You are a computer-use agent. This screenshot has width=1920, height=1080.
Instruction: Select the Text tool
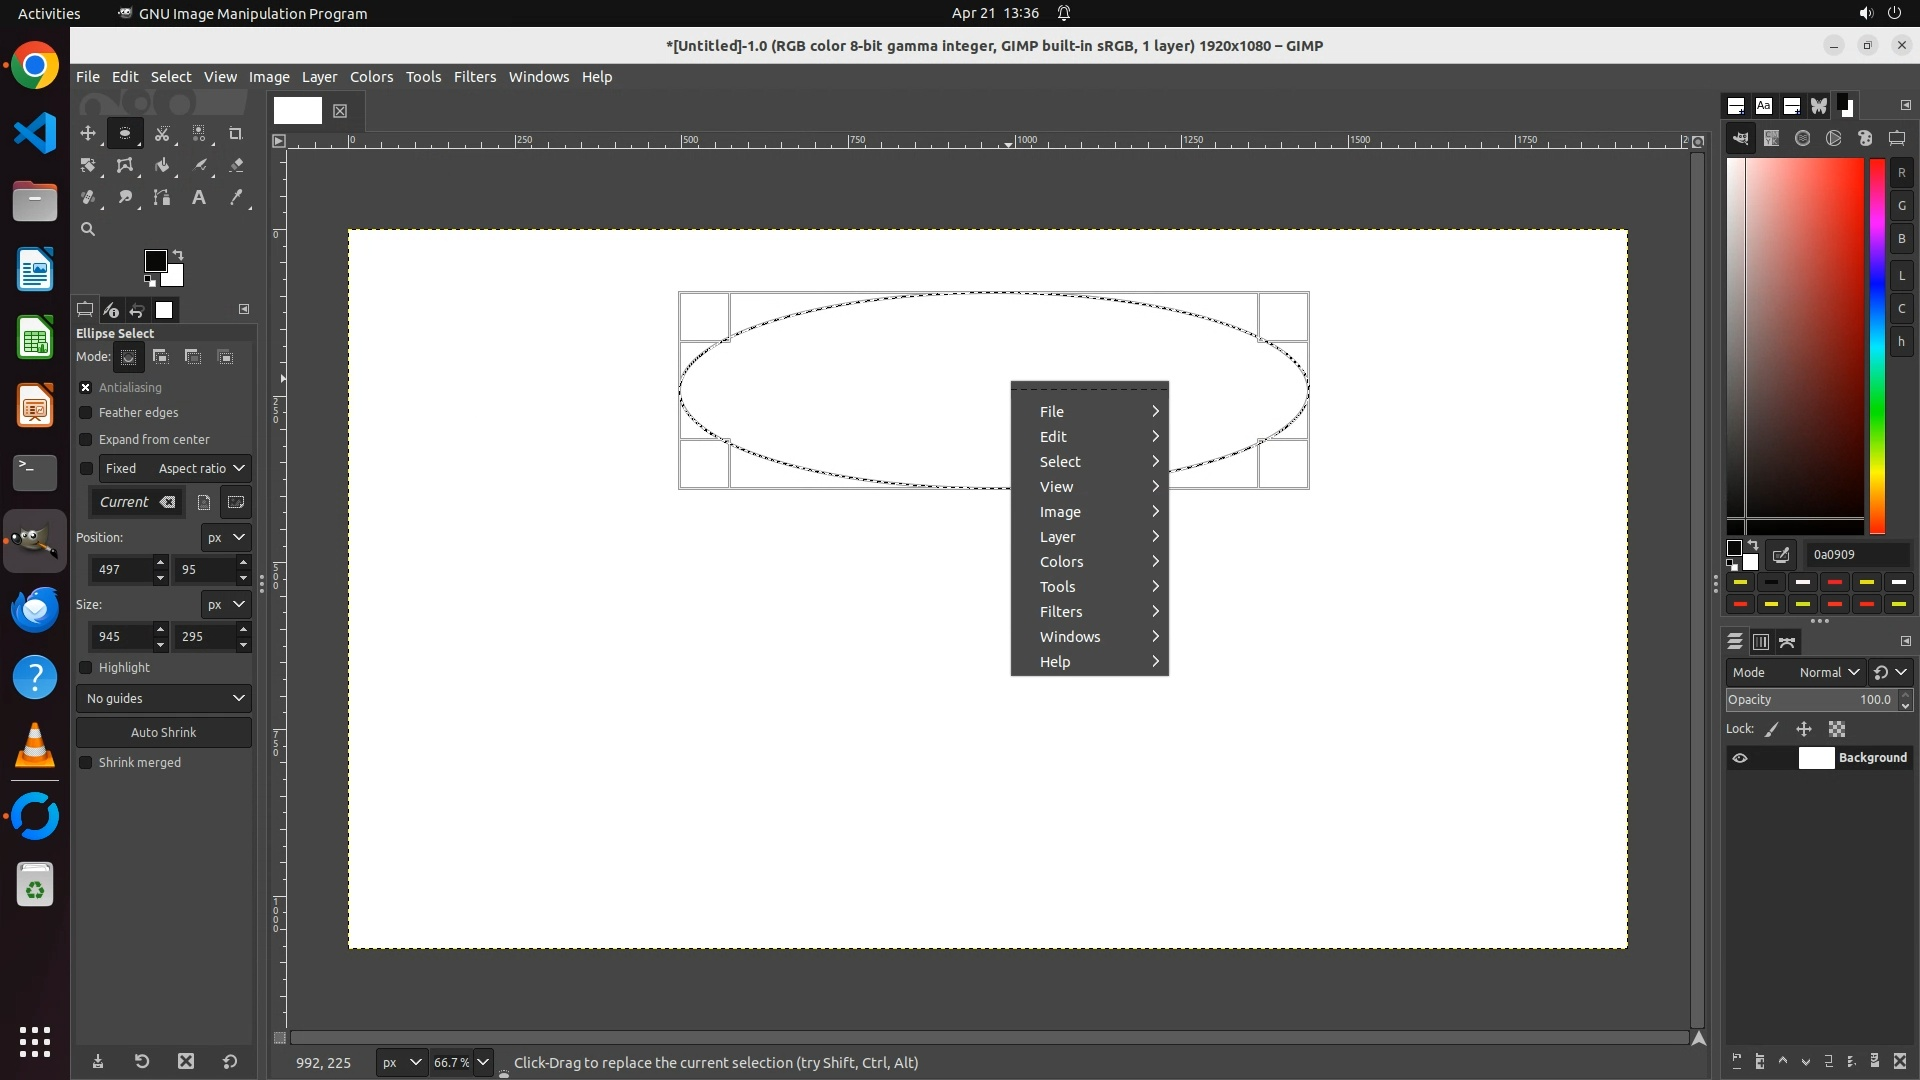tap(199, 197)
